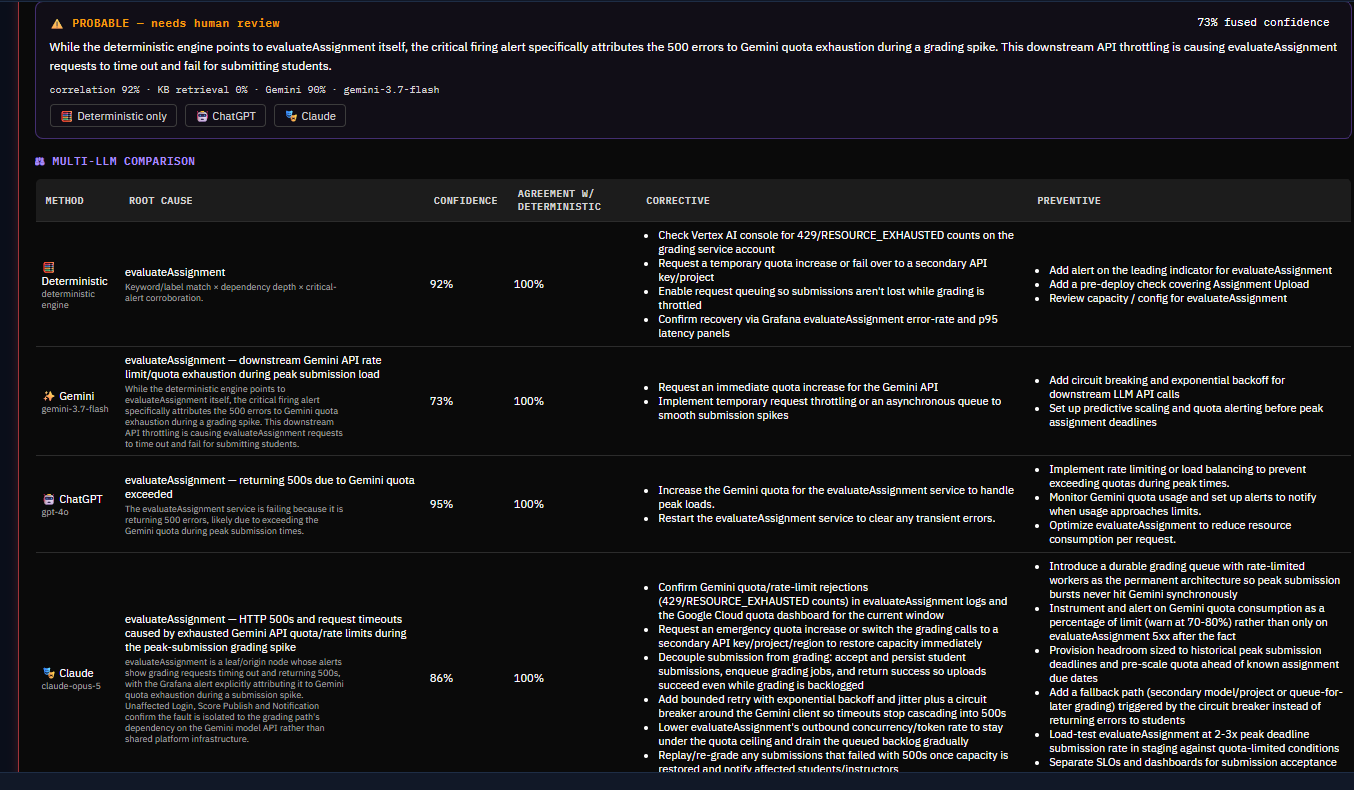Click the Deterministic engine icon in table
This screenshot has height=790, width=1354.
pos(48,267)
